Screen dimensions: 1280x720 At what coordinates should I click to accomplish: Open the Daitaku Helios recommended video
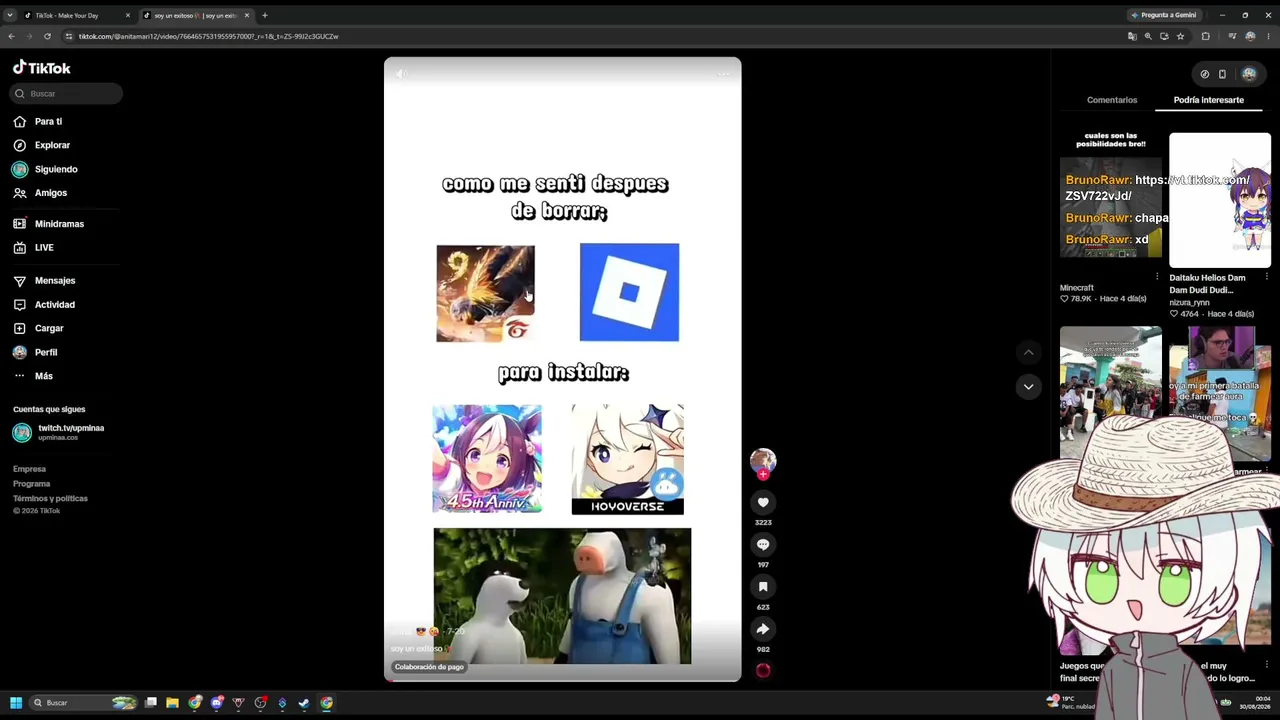[1220, 200]
